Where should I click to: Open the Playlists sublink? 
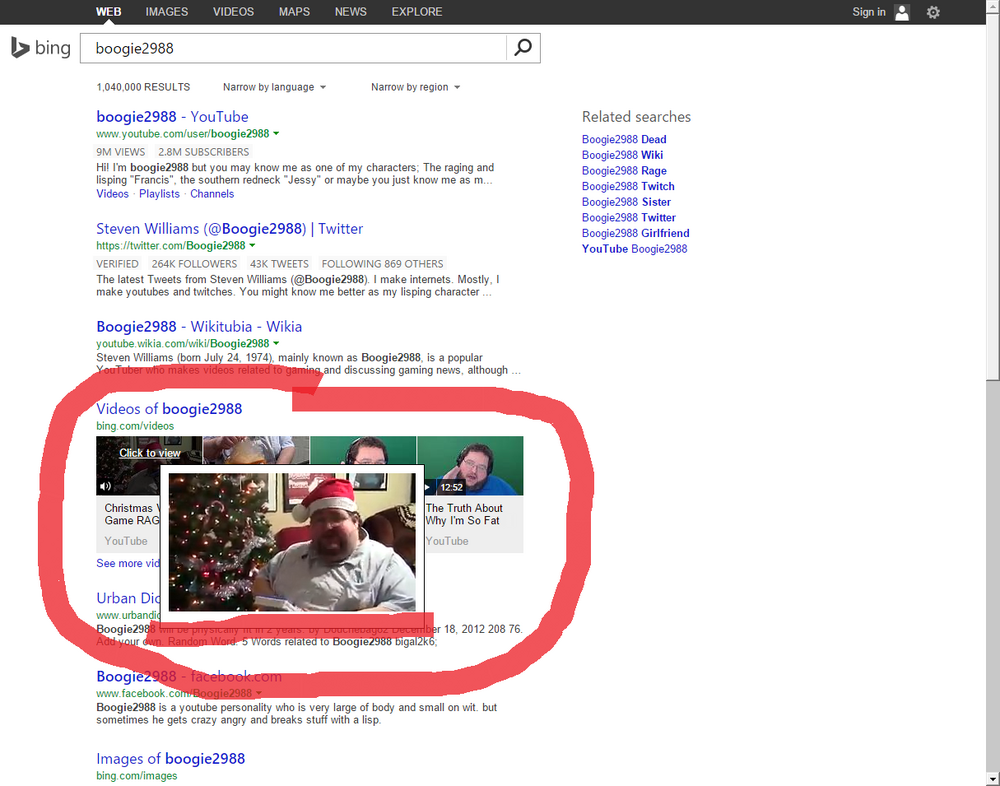click(159, 194)
